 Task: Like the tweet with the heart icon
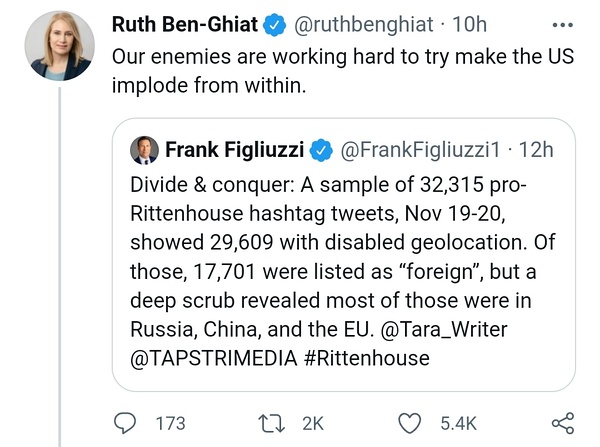click(410, 423)
